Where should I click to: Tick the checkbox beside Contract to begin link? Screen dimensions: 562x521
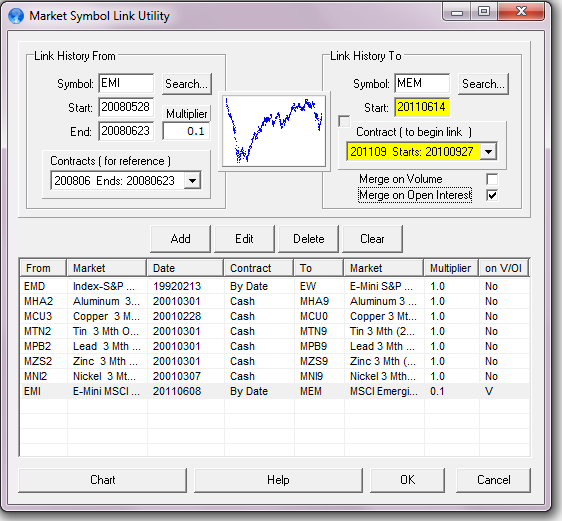[x=344, y=121]
